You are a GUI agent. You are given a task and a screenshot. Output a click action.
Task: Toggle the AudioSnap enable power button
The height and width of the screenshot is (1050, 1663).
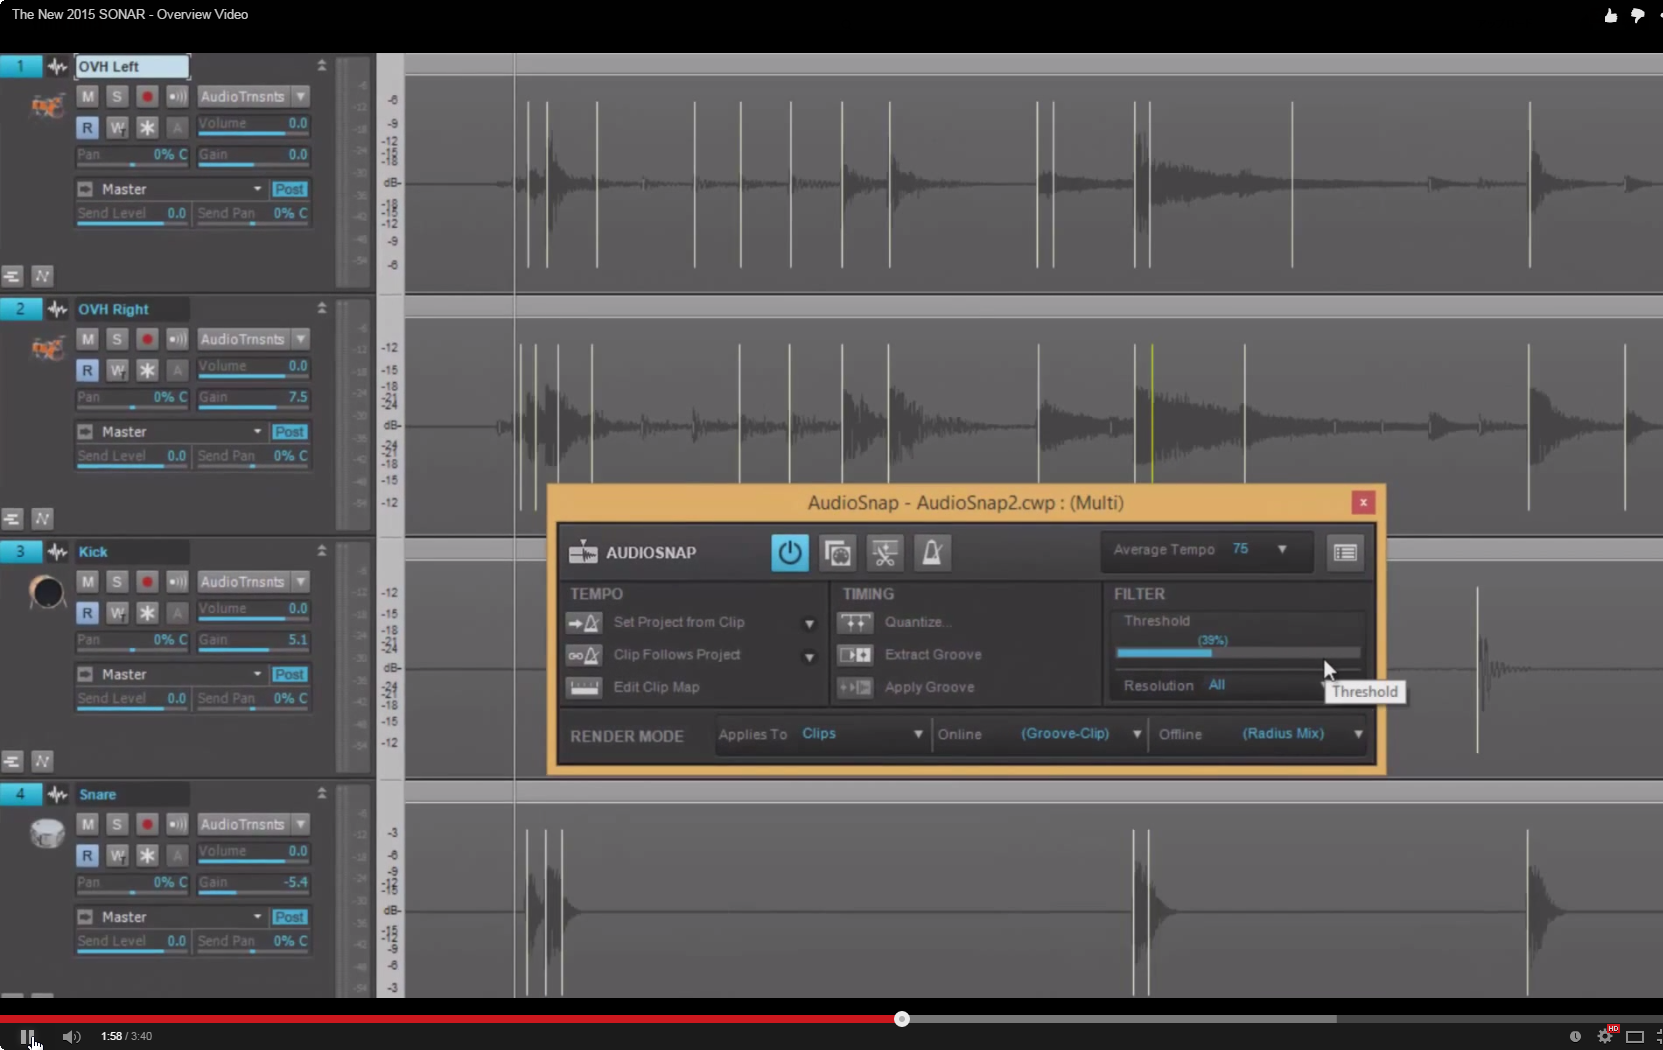tap(789, 552)
